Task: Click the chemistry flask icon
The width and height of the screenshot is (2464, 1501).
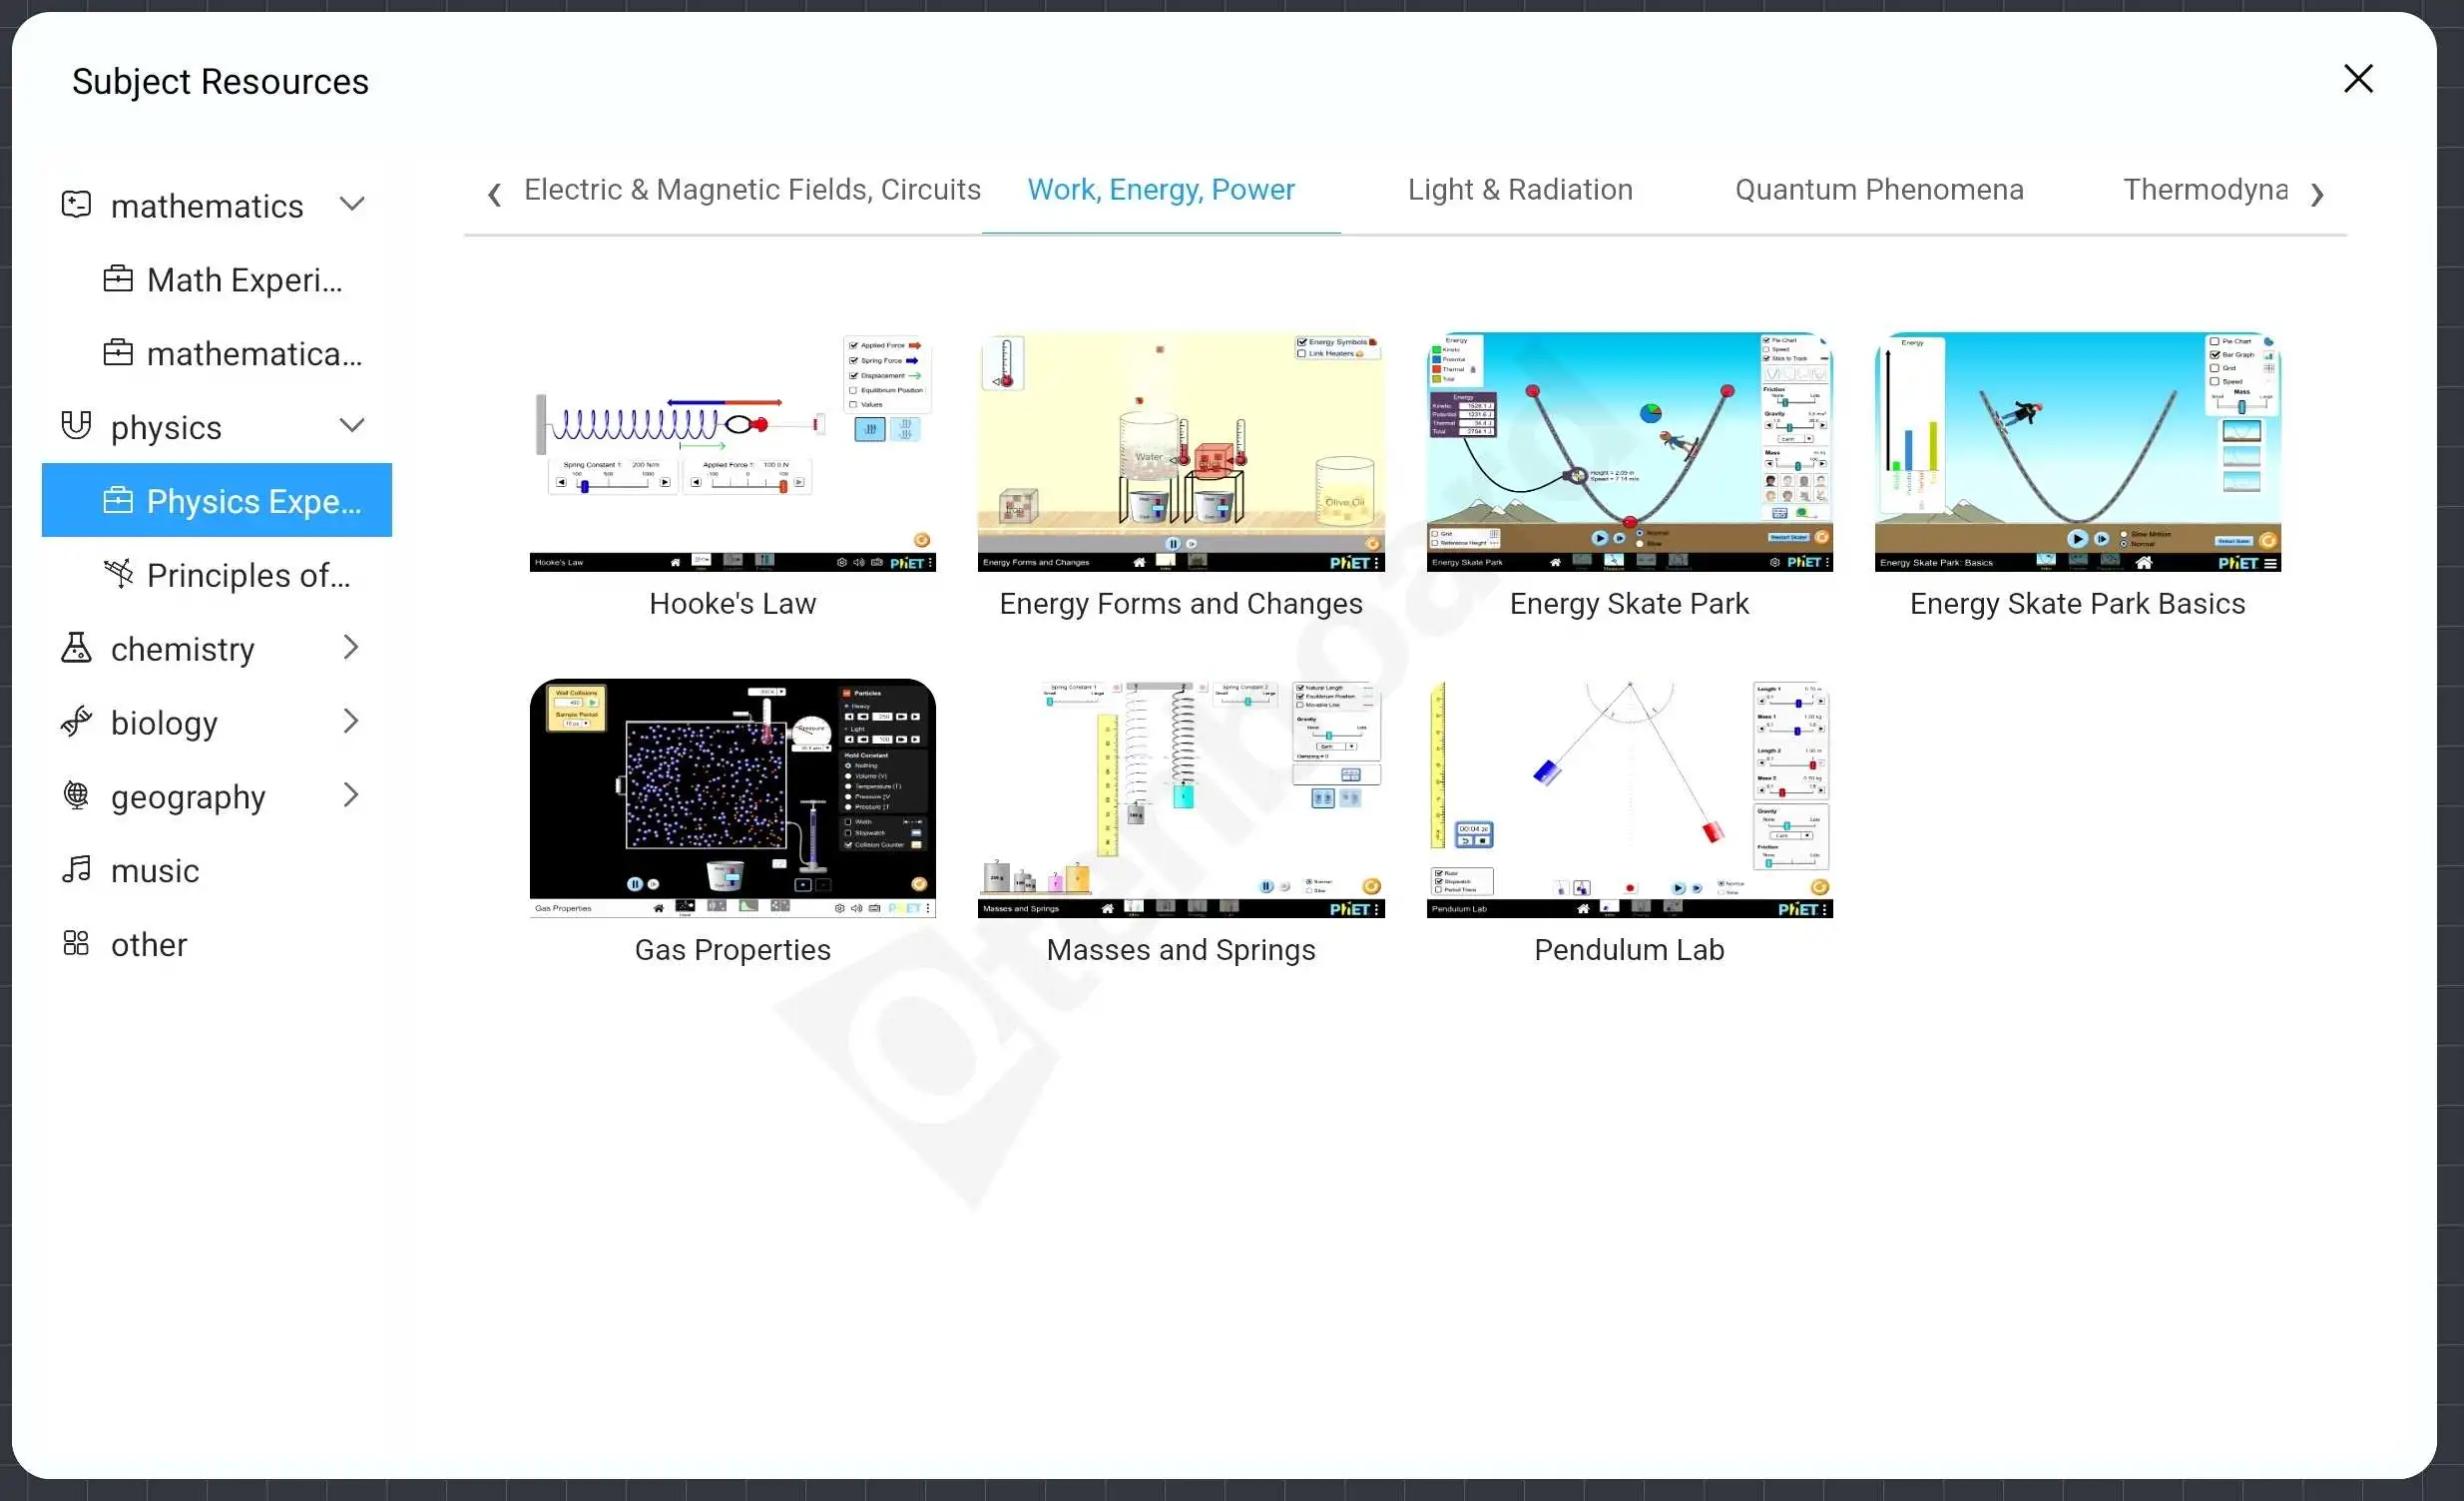Action: pyautogui.click(x=76, y=648)
